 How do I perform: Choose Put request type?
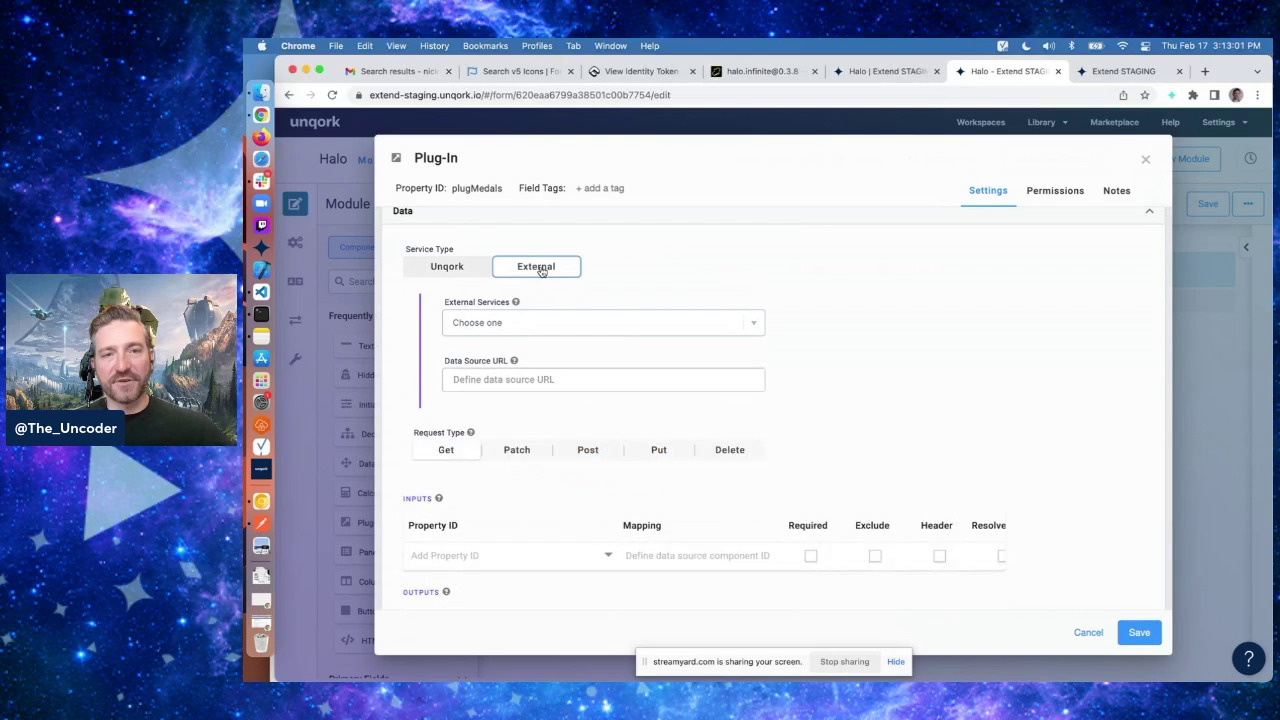(659, 450)
